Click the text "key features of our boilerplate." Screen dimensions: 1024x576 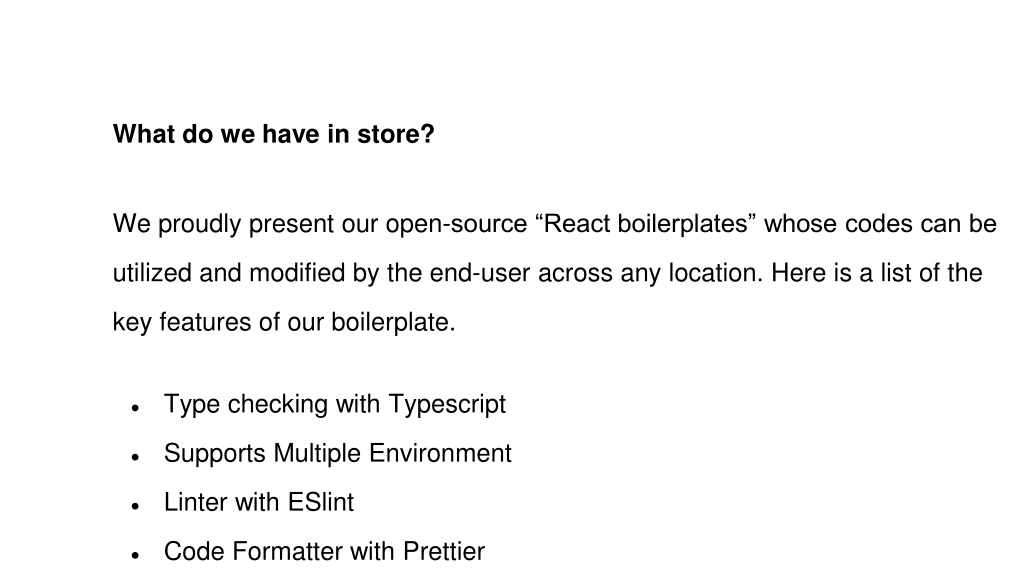(284, 323)
